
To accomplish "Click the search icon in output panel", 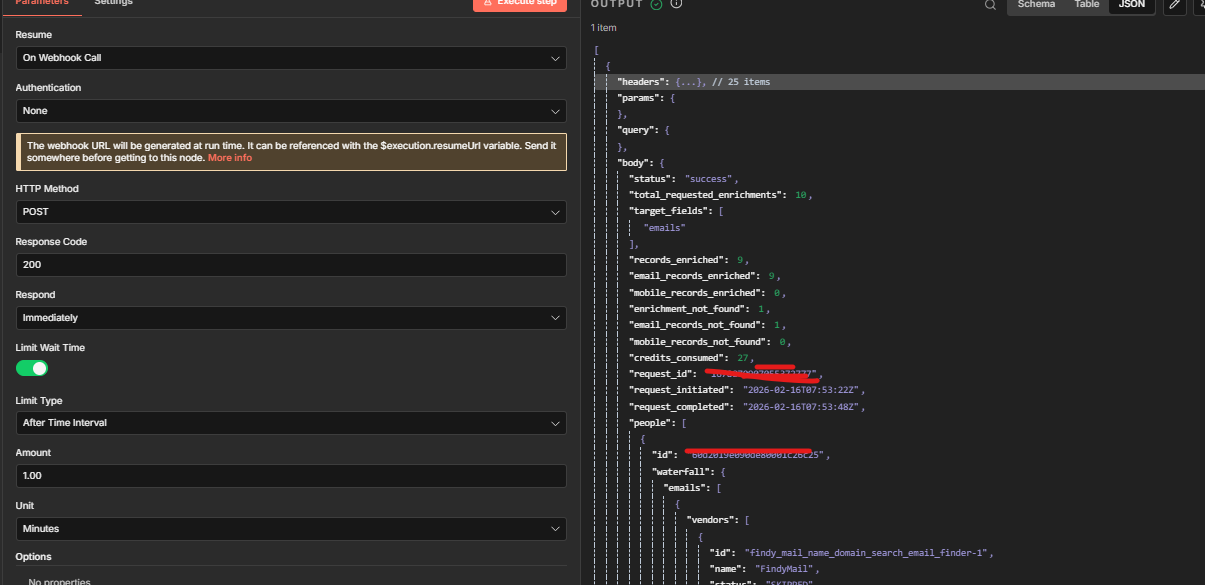I will pos(990,5).
